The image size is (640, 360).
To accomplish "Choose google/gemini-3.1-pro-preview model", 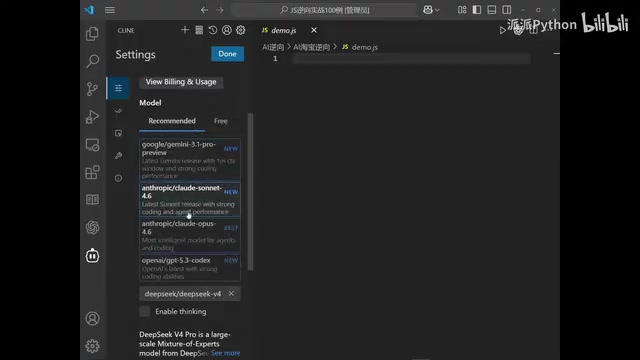I will 190,160.
